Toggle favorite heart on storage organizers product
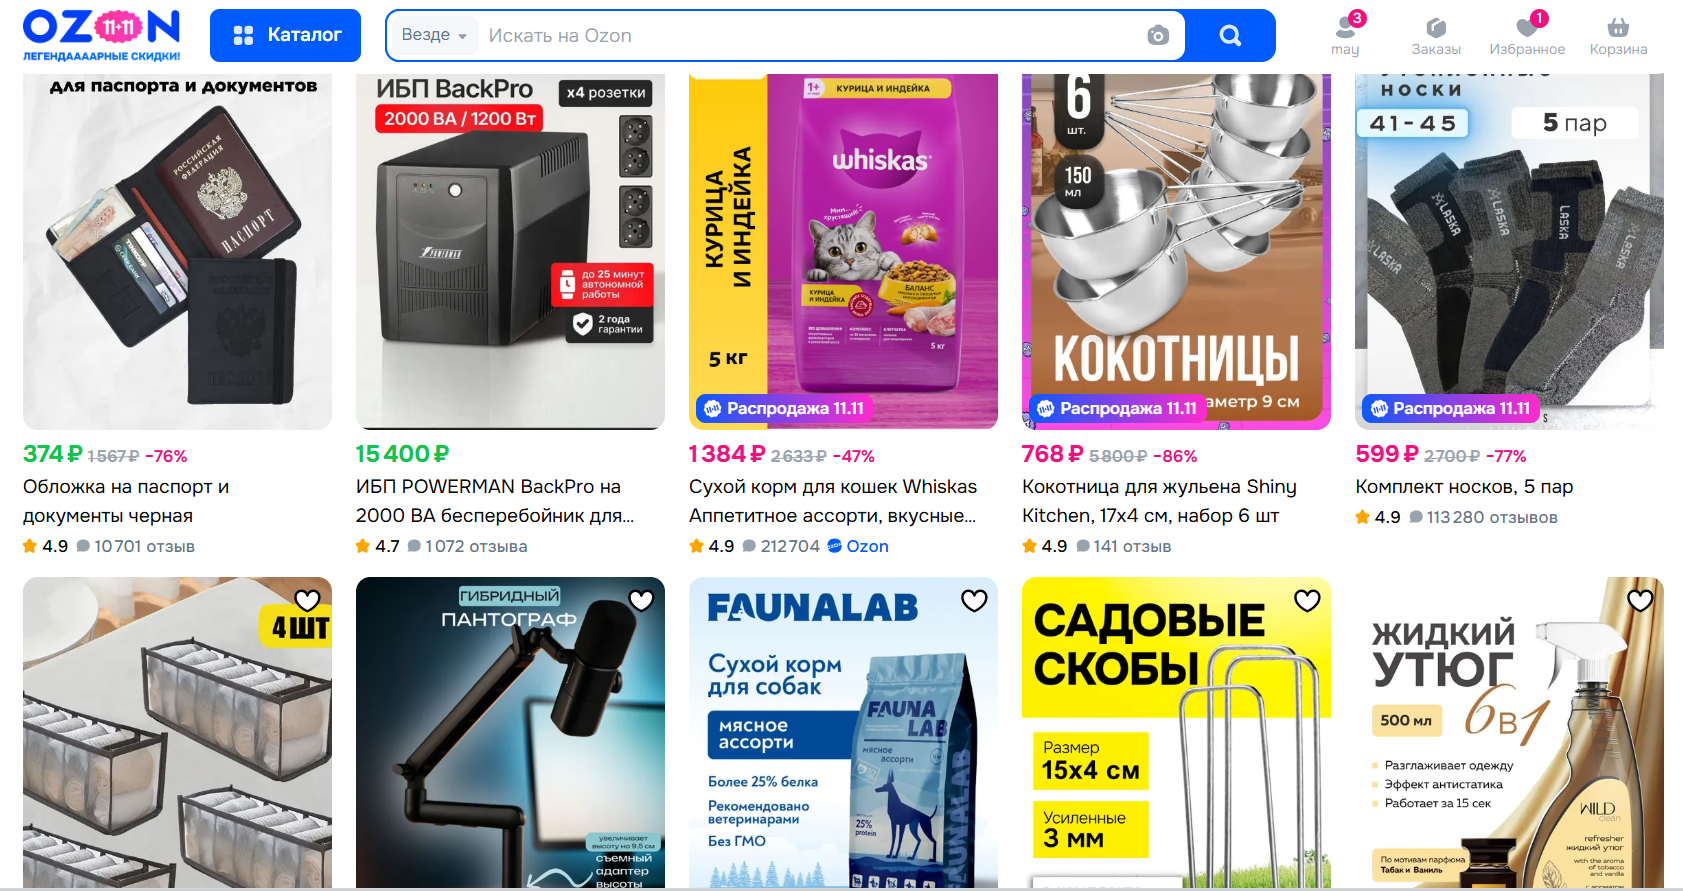 coord(307,600)
